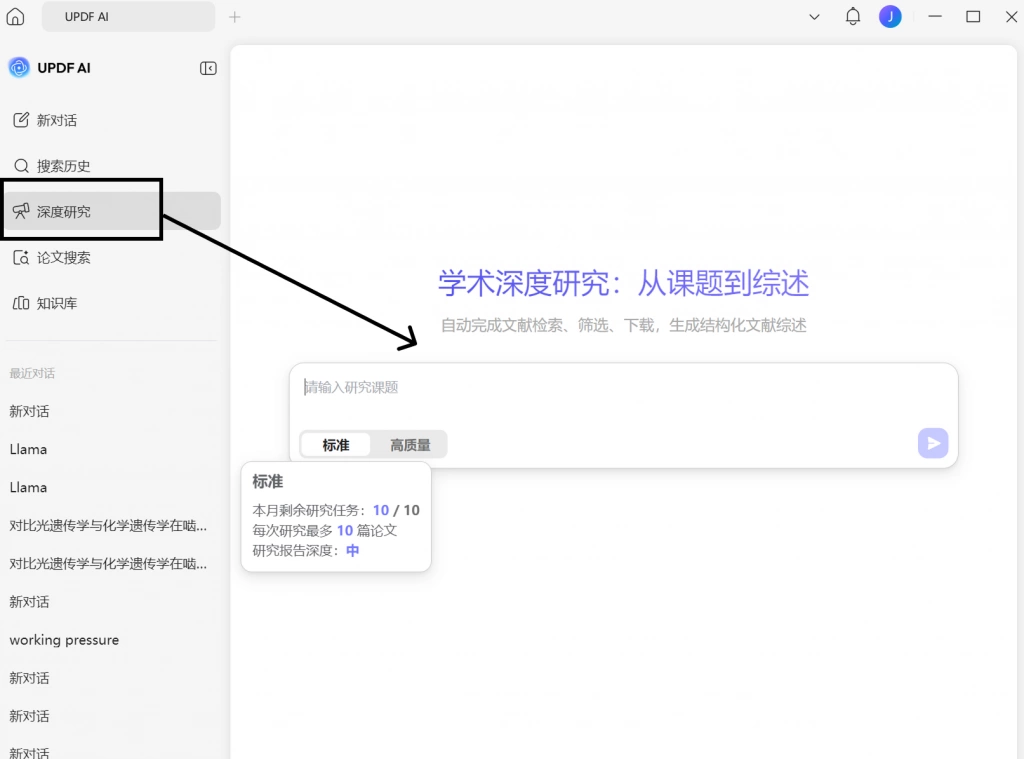Select the 标准 research mode

pos(336,445)
